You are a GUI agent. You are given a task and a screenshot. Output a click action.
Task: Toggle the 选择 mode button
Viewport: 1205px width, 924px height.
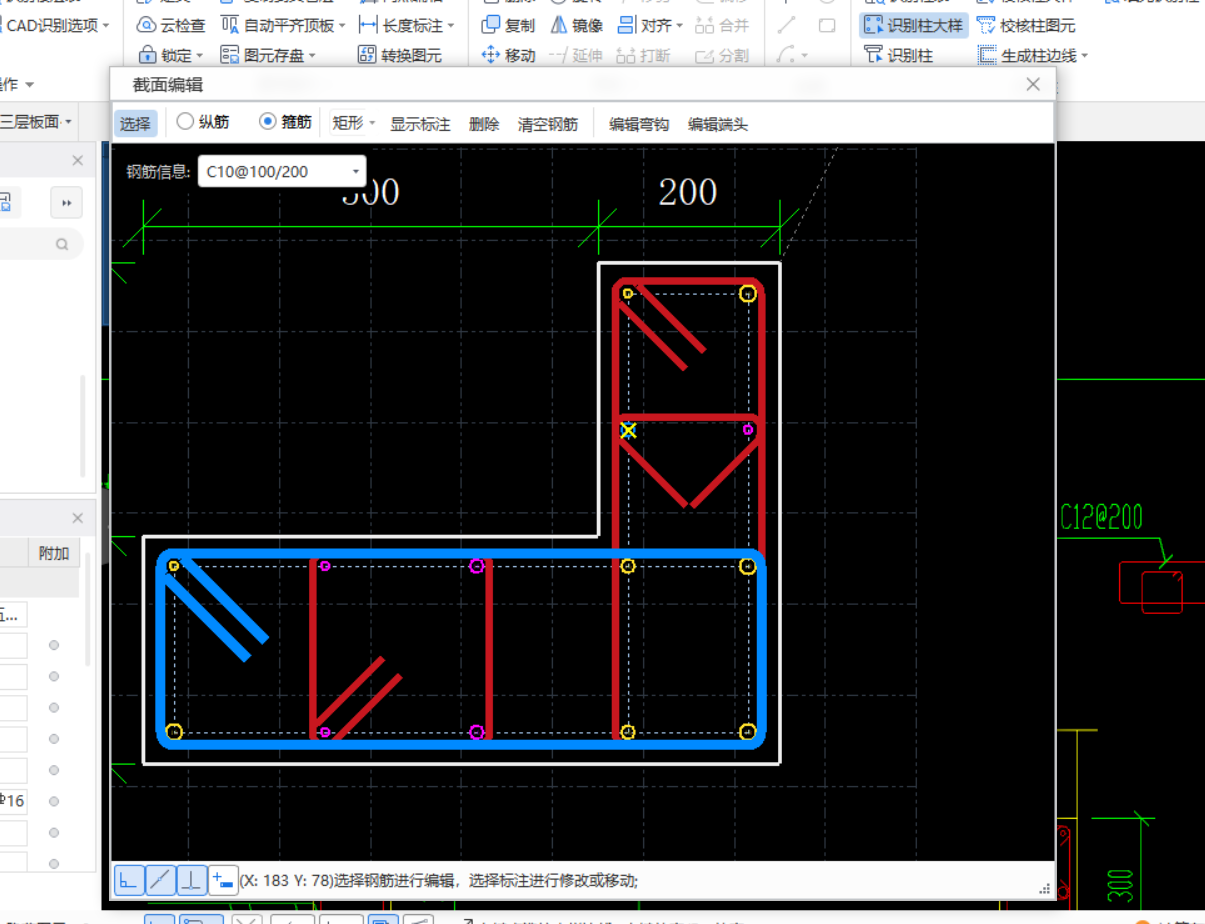pos(135,123)
